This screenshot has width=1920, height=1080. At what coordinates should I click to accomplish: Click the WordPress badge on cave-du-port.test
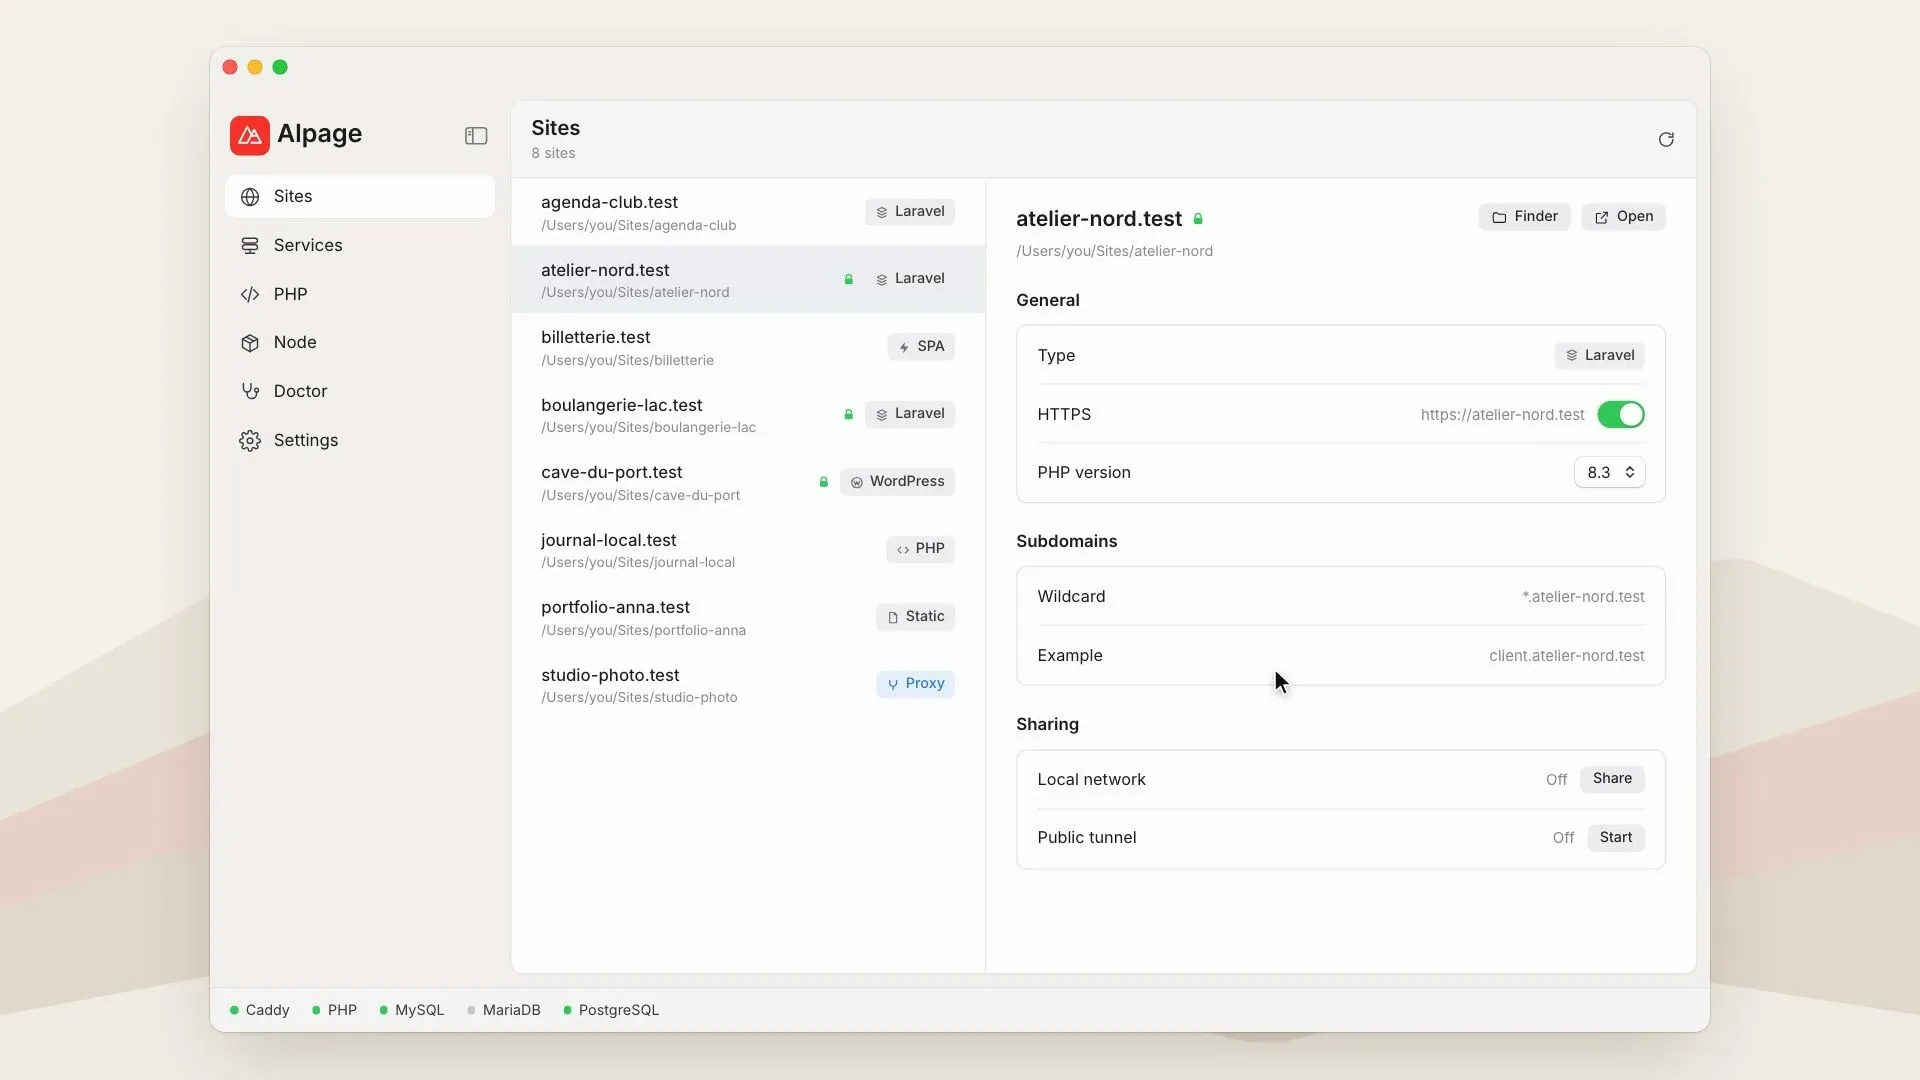click(897, 482)
